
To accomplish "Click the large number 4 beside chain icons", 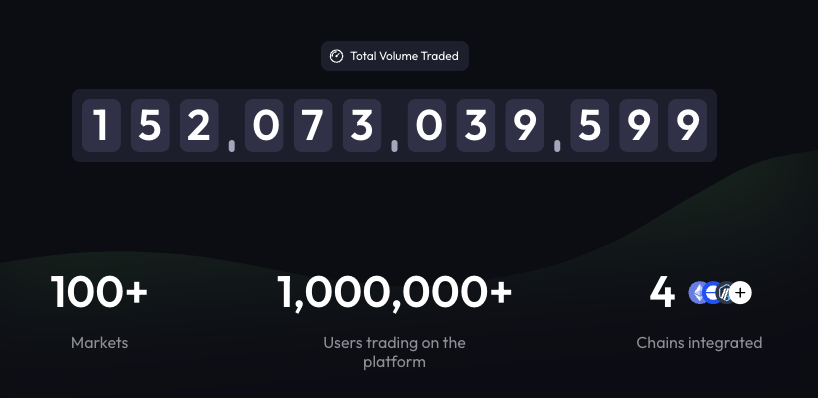I will point(662,293).
